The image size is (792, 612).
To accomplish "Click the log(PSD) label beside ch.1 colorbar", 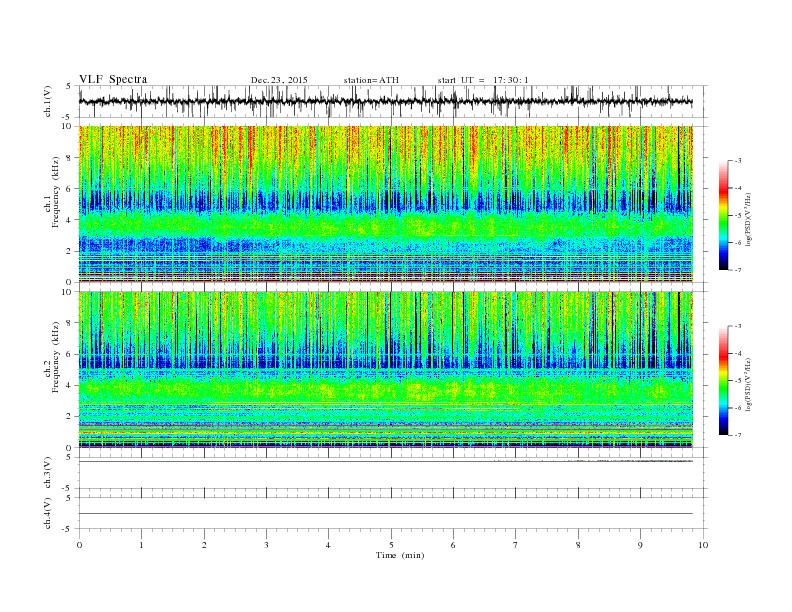I will coord(749,219).
